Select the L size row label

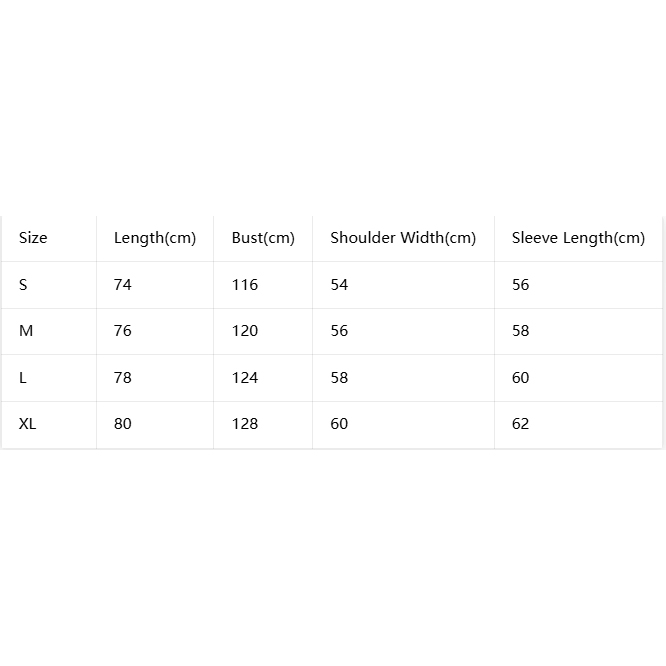click(23, 378)
